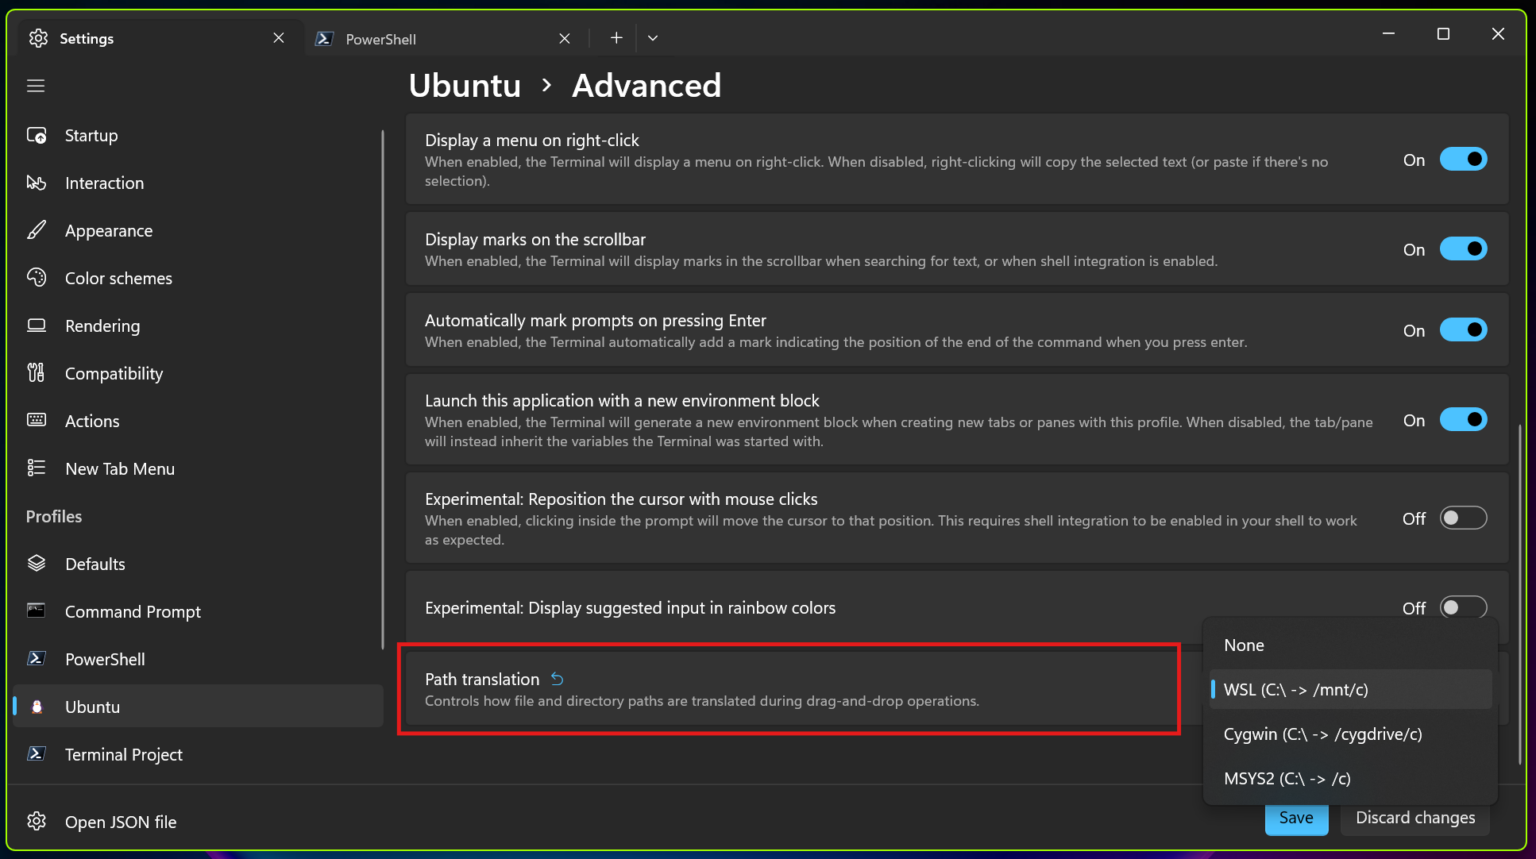Open the Ubuntu profile settings

[92, 706]
